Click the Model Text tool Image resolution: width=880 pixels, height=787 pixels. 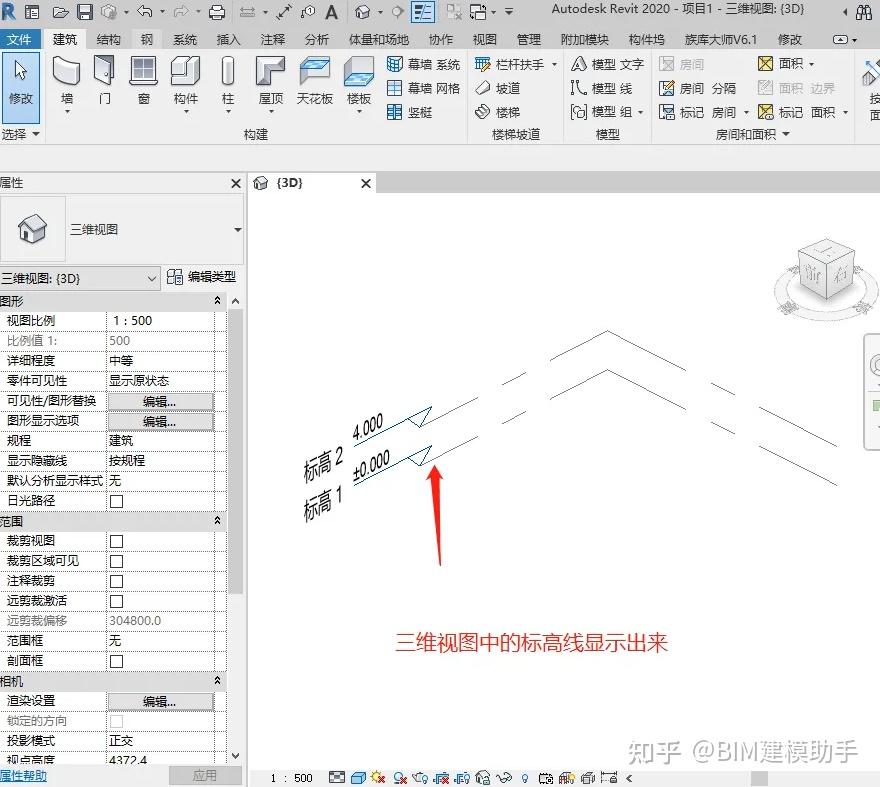pyautogui.click(x=607, y=65)
